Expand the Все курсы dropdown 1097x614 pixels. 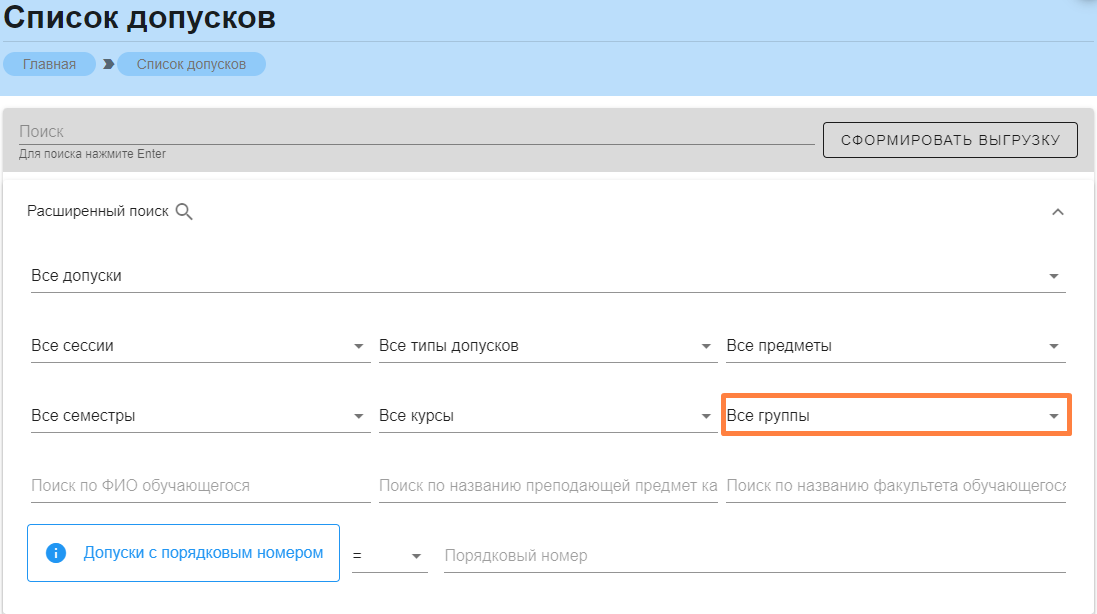coord(546,416)
